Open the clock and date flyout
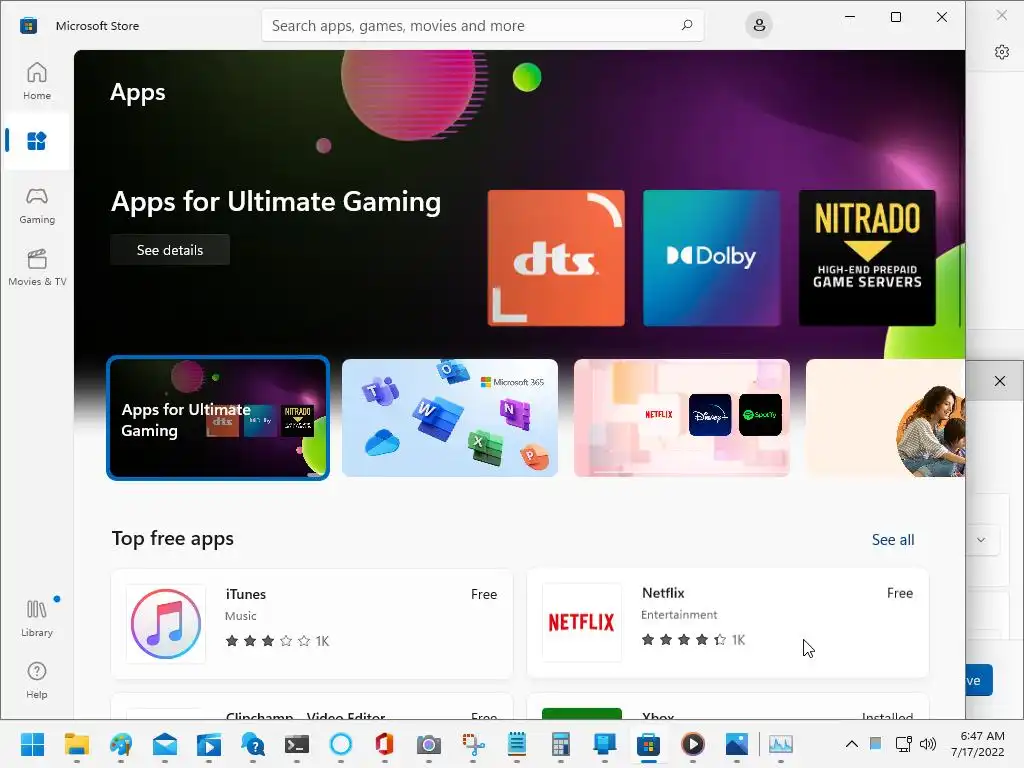Screen dimensions: 1024x768 [x=978, y=744]
